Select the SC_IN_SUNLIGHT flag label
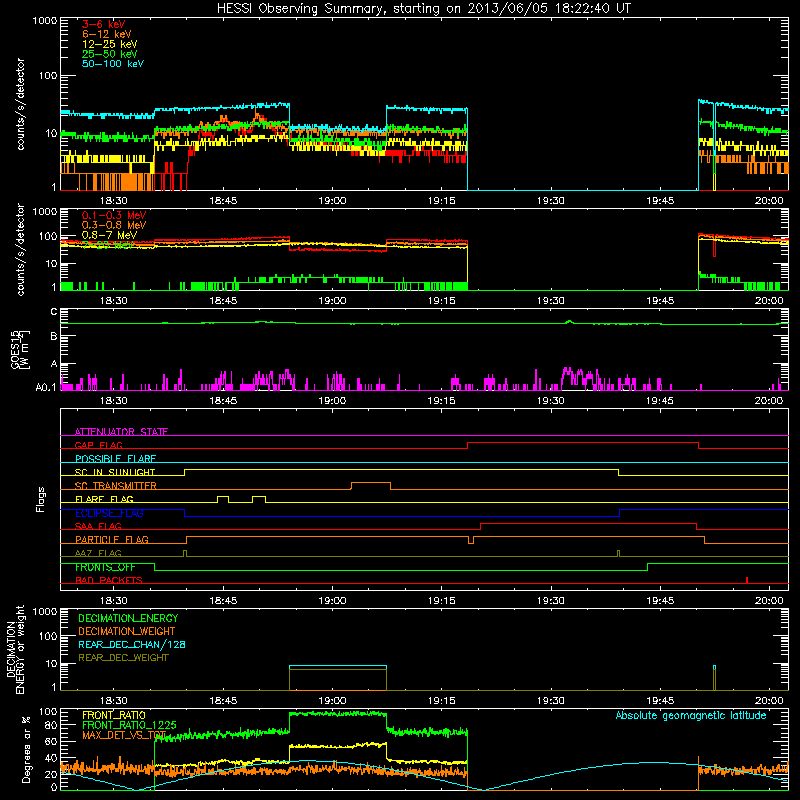This screenshot has width=800, height=800. (115, 472)
